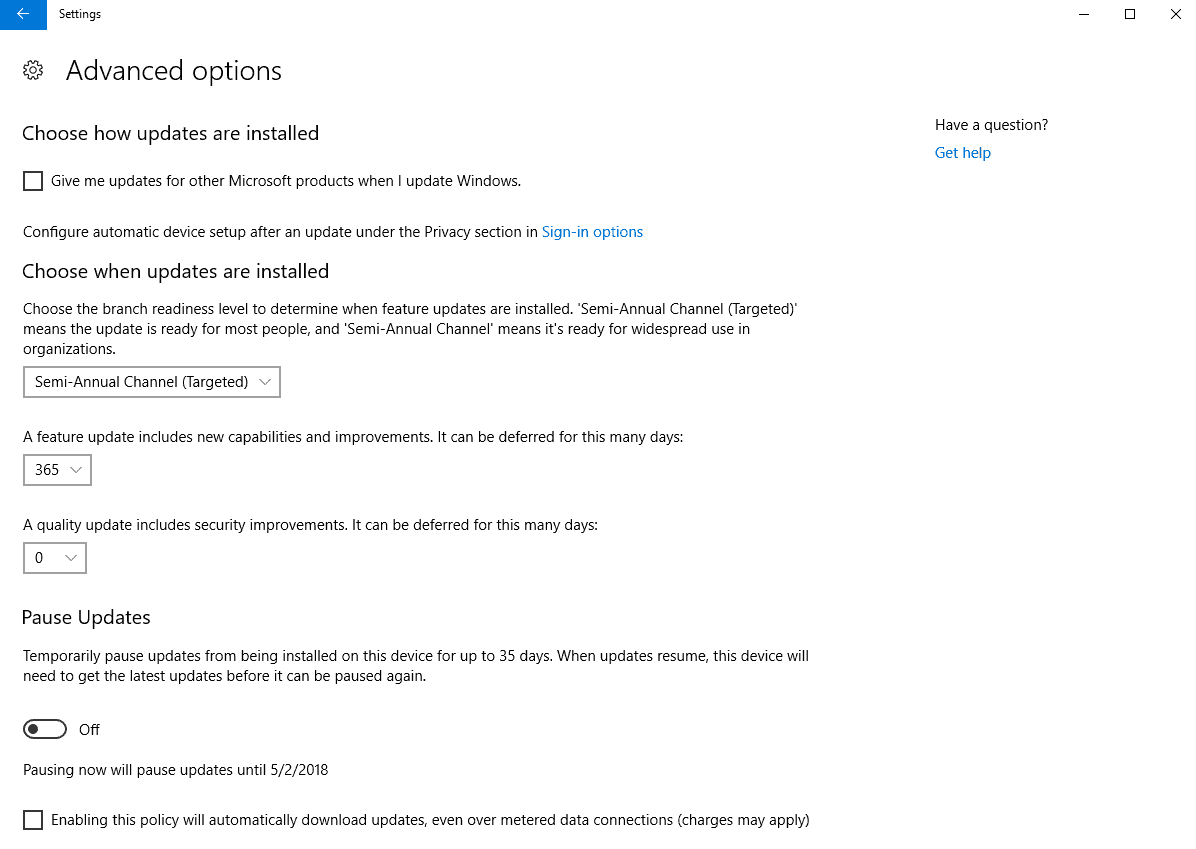Click the Get help link

coord(963,153)
